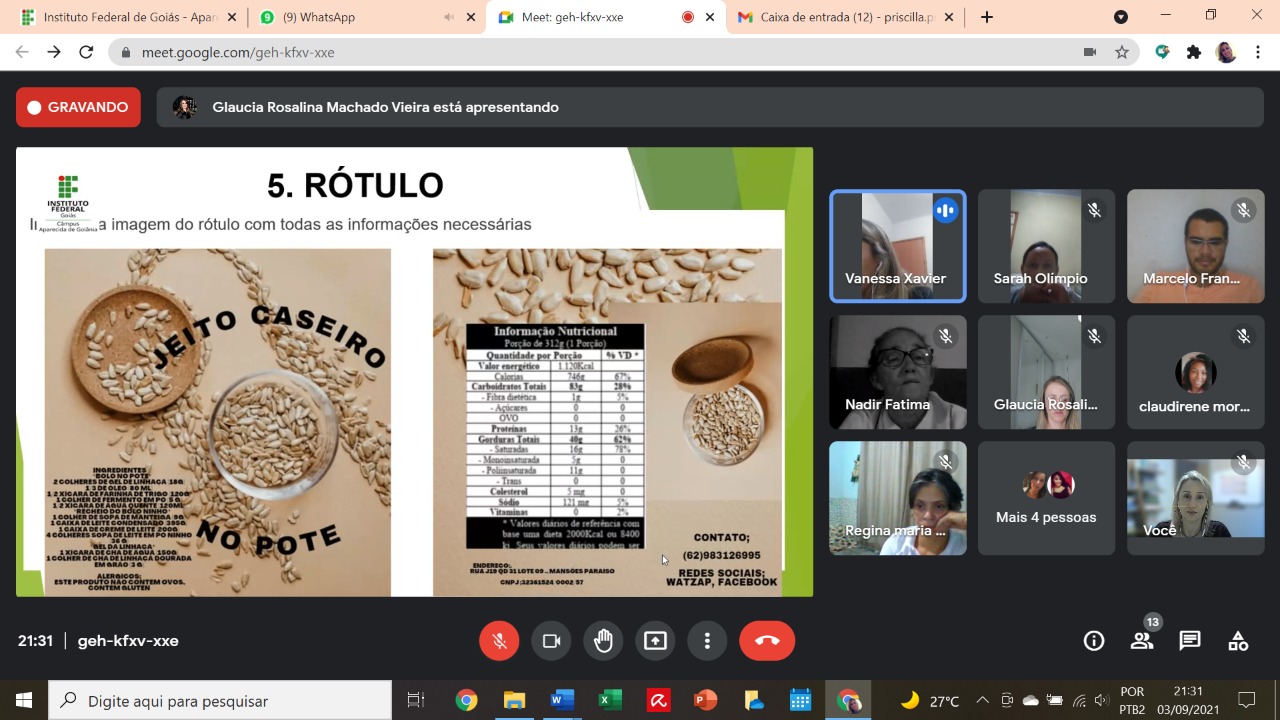Open the chat panel
This screenshot has width=1280, height=720.
1190,641
